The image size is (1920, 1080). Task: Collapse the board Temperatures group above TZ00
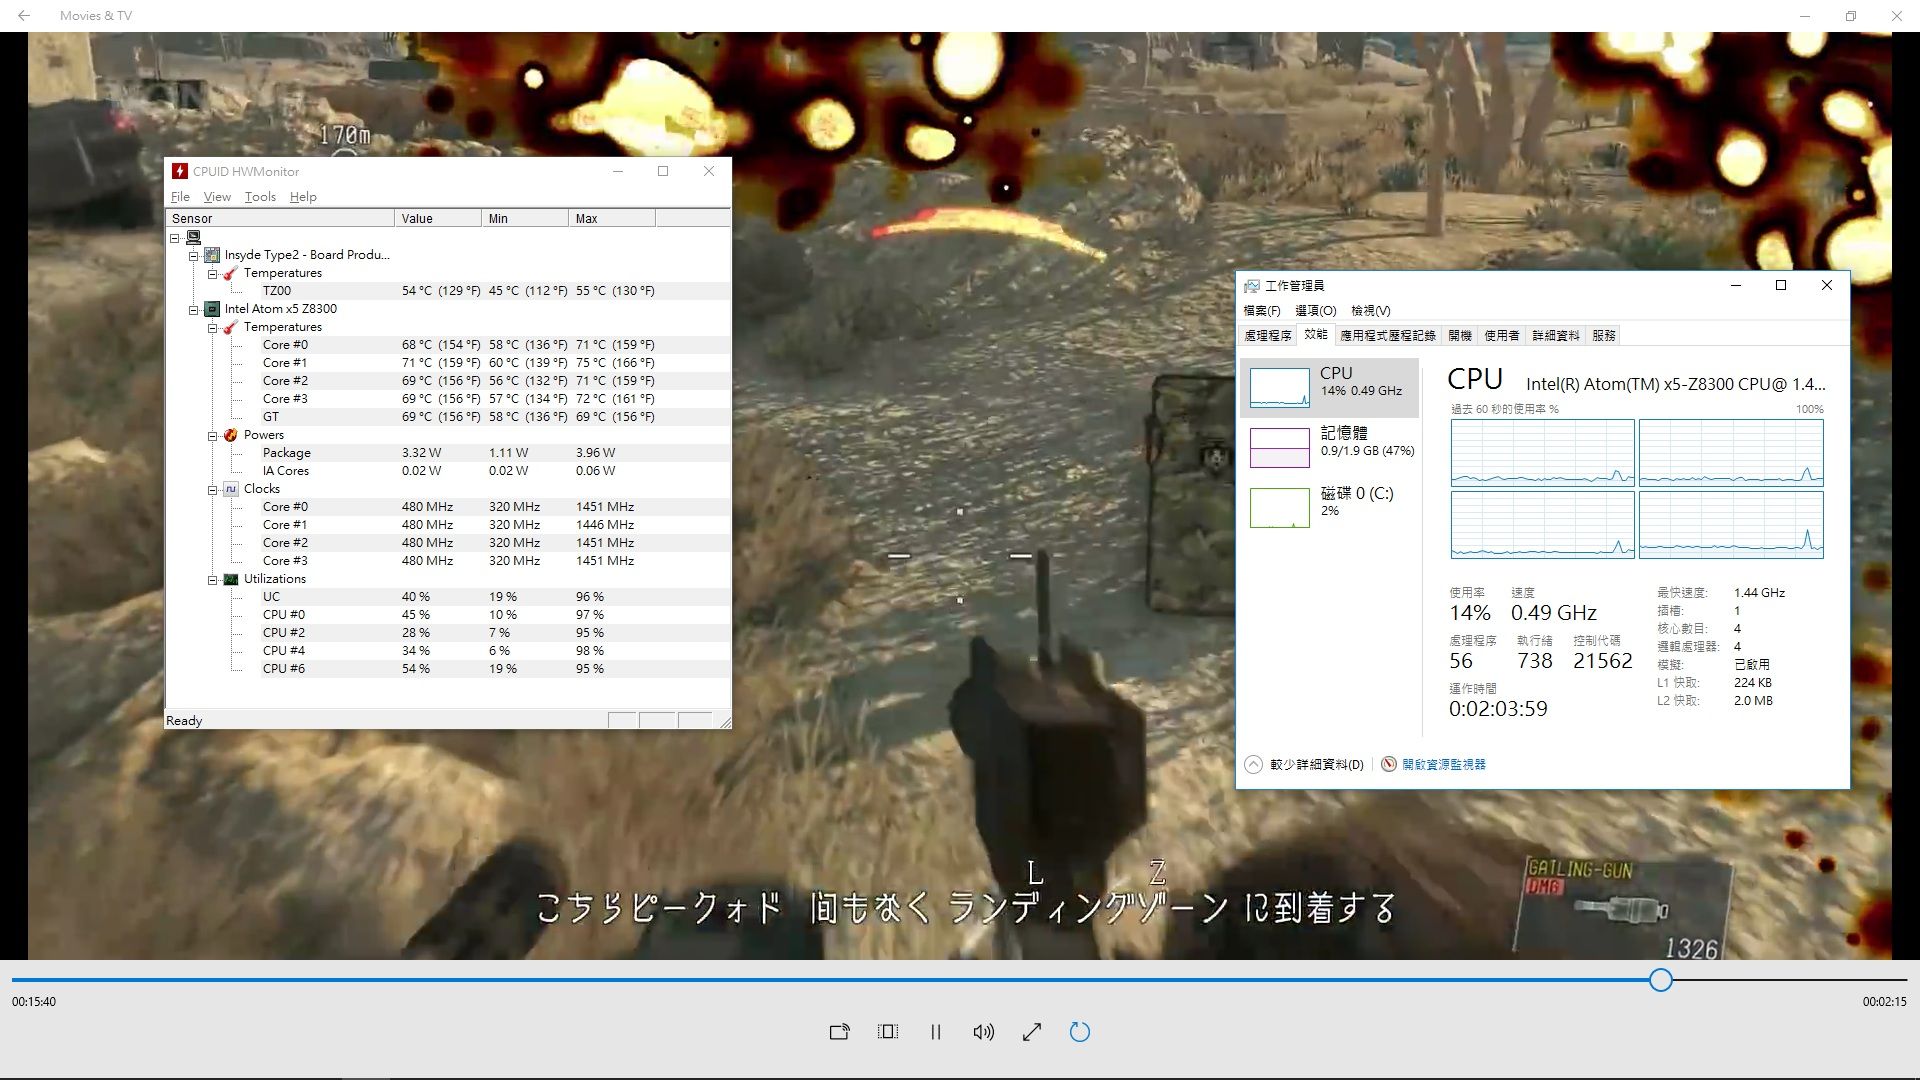click(213, 274)
